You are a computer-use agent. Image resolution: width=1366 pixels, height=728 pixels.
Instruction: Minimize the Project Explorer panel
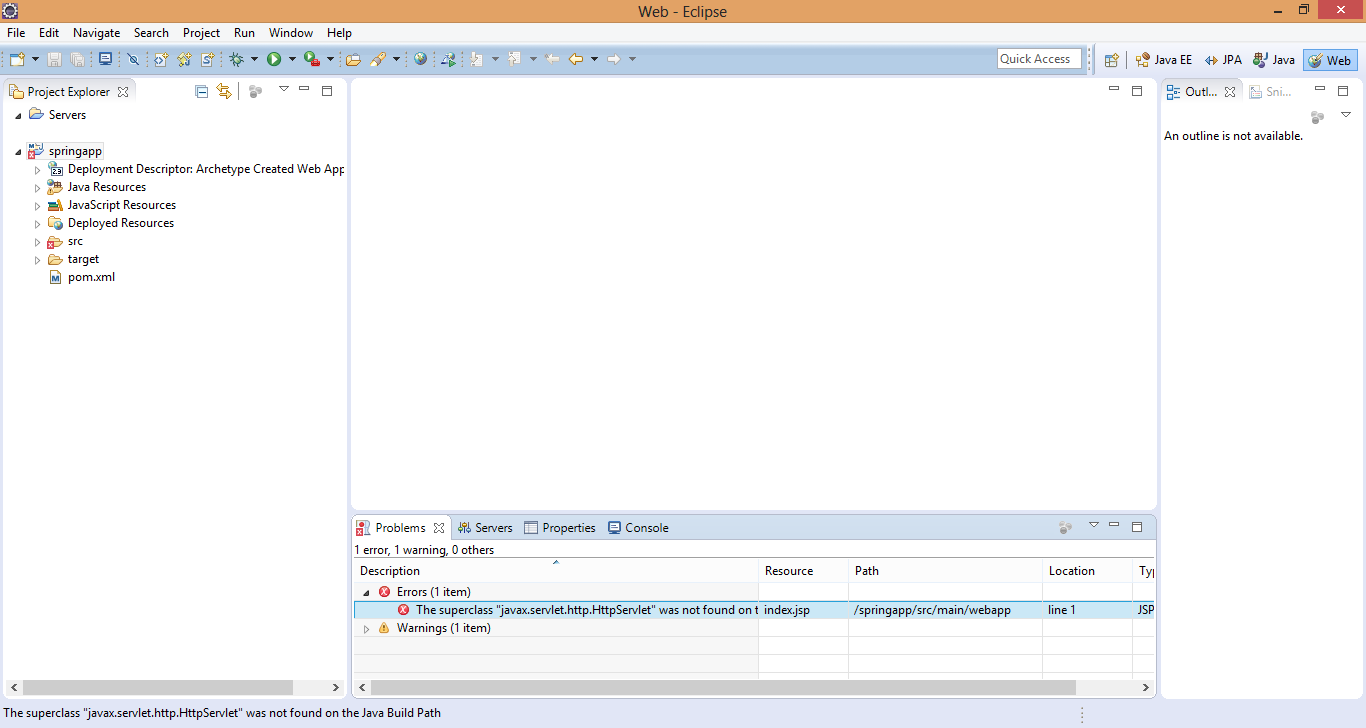(x=304, y=90)
